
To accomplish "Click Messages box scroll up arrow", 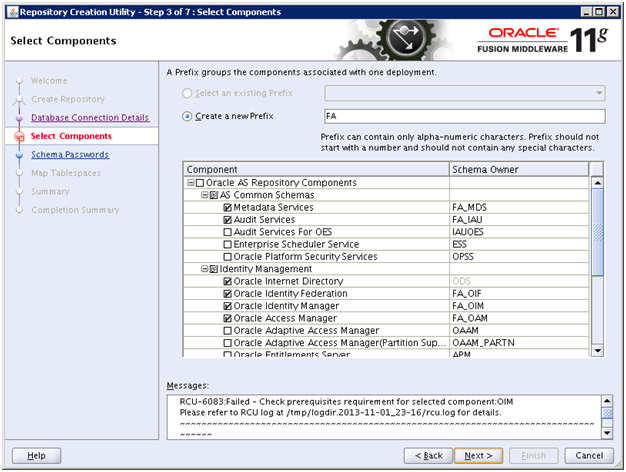I will pos(607,401).
